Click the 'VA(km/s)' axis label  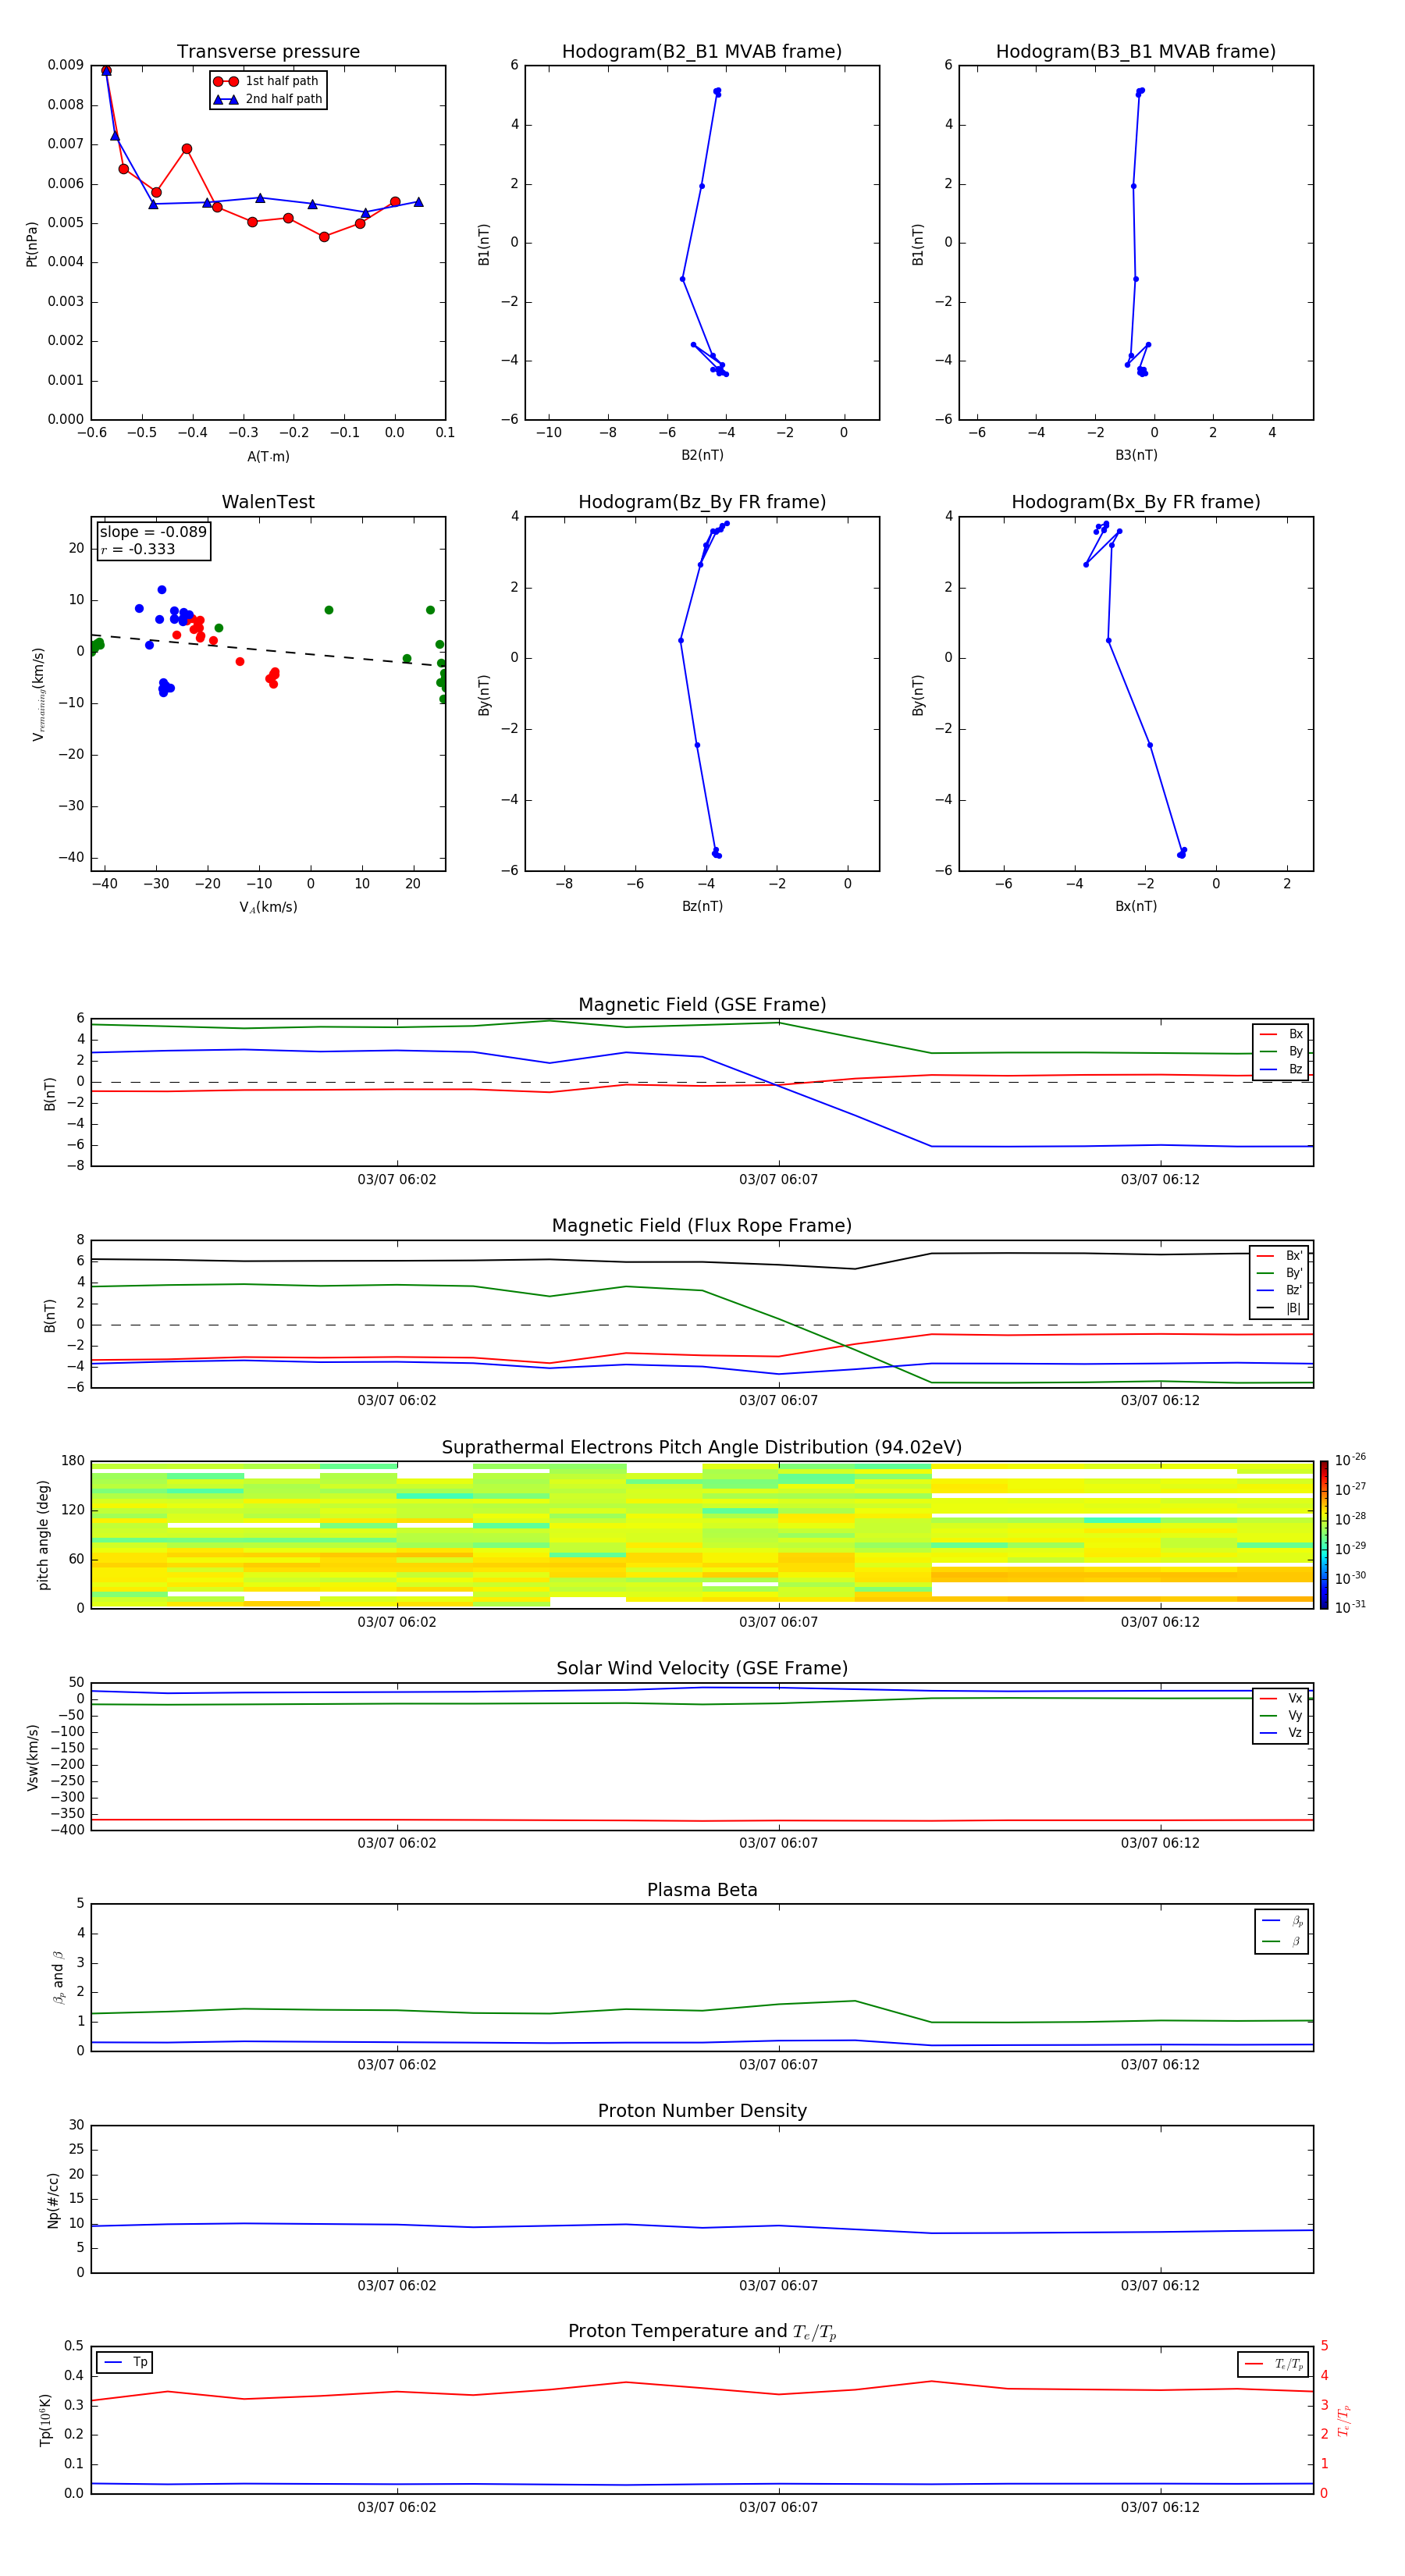pos(268,907)
